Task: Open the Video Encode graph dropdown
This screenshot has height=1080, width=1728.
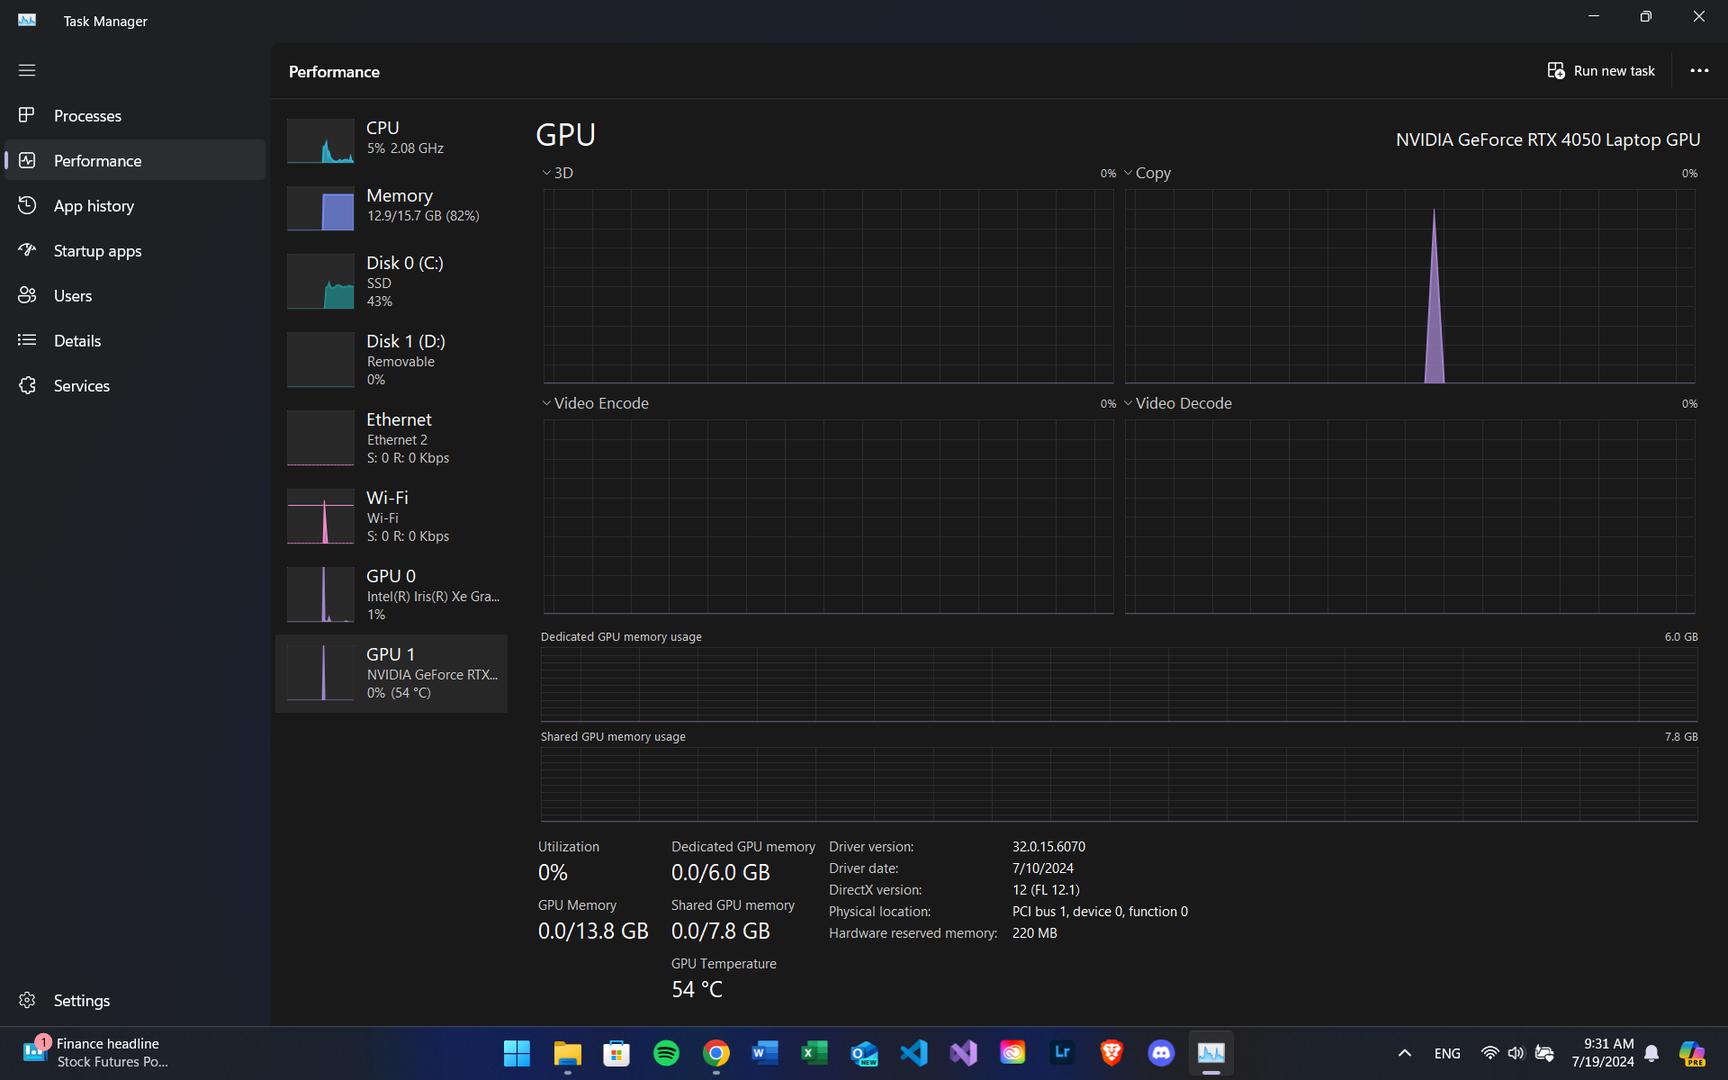Action: pyautogui.click(x=596, y=403)
